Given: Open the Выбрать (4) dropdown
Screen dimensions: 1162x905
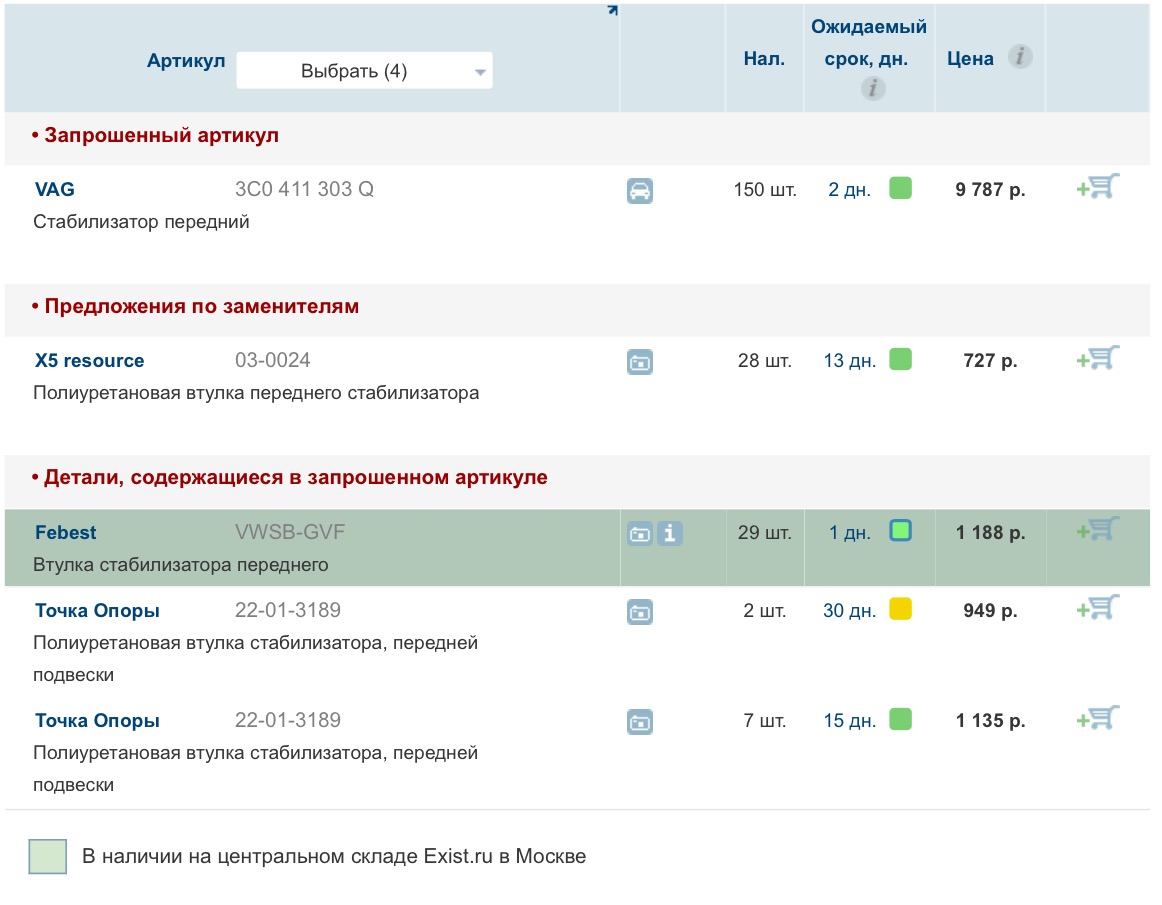Looking at the screenshot, I should point(364,71).
